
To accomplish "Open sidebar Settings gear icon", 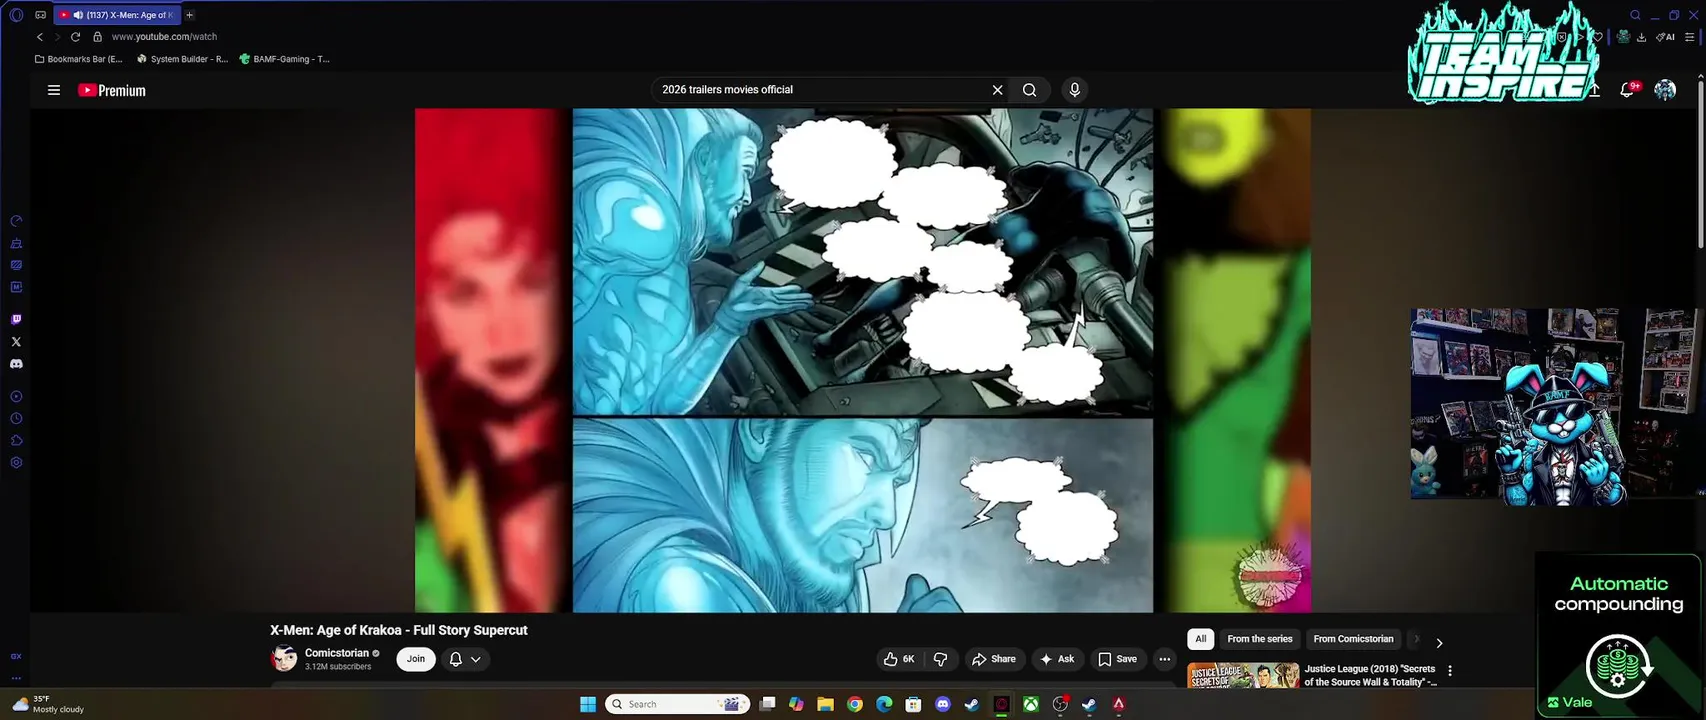I will pyautogui.click(x=16, y=463).
